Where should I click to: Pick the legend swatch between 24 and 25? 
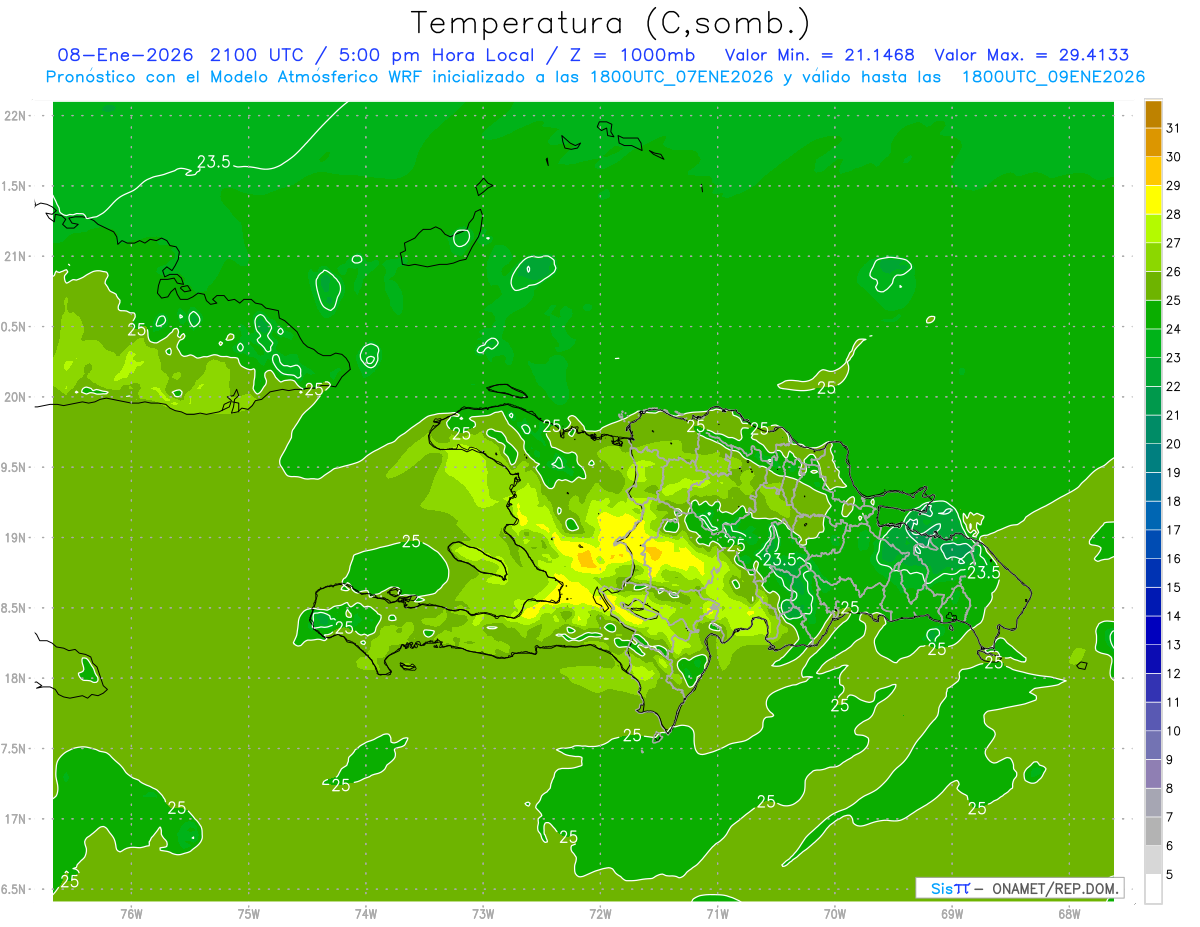tap(1153, 315)
